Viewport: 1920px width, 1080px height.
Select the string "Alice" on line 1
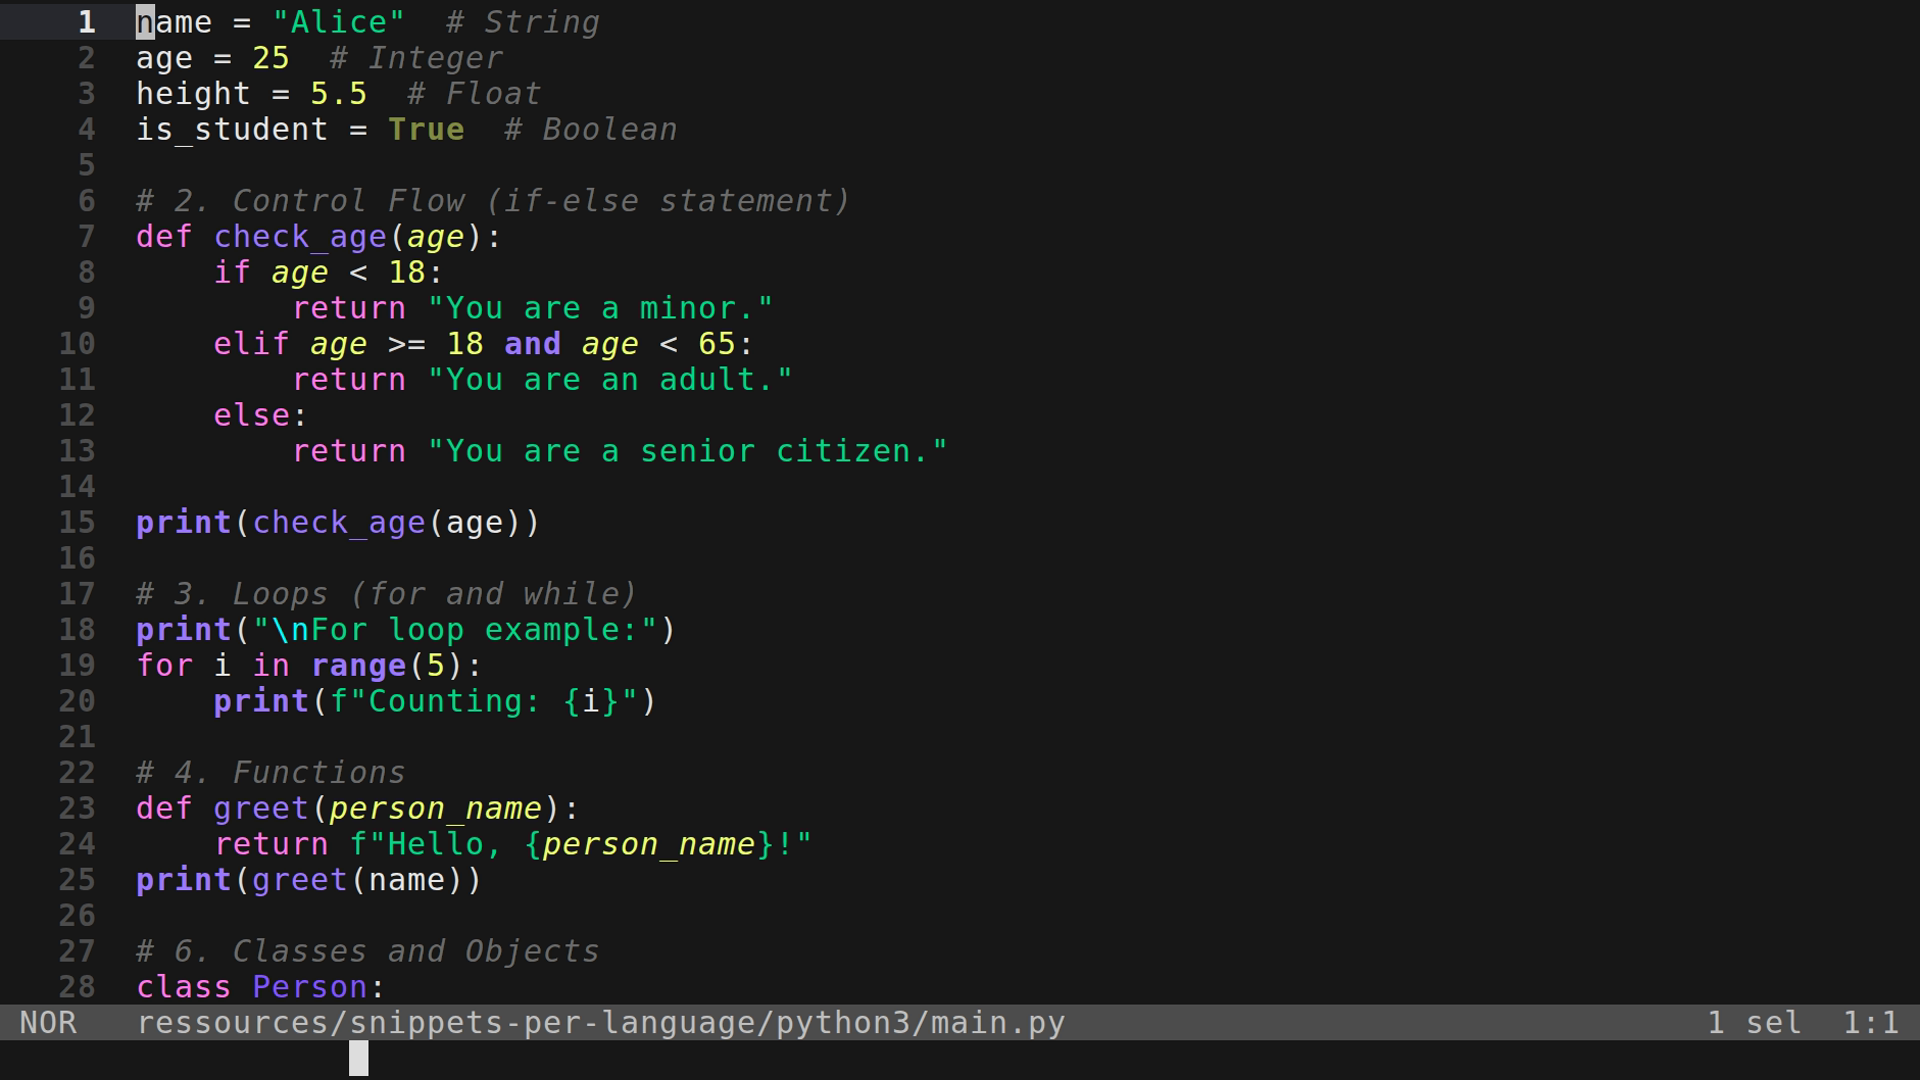click(337, 21)
